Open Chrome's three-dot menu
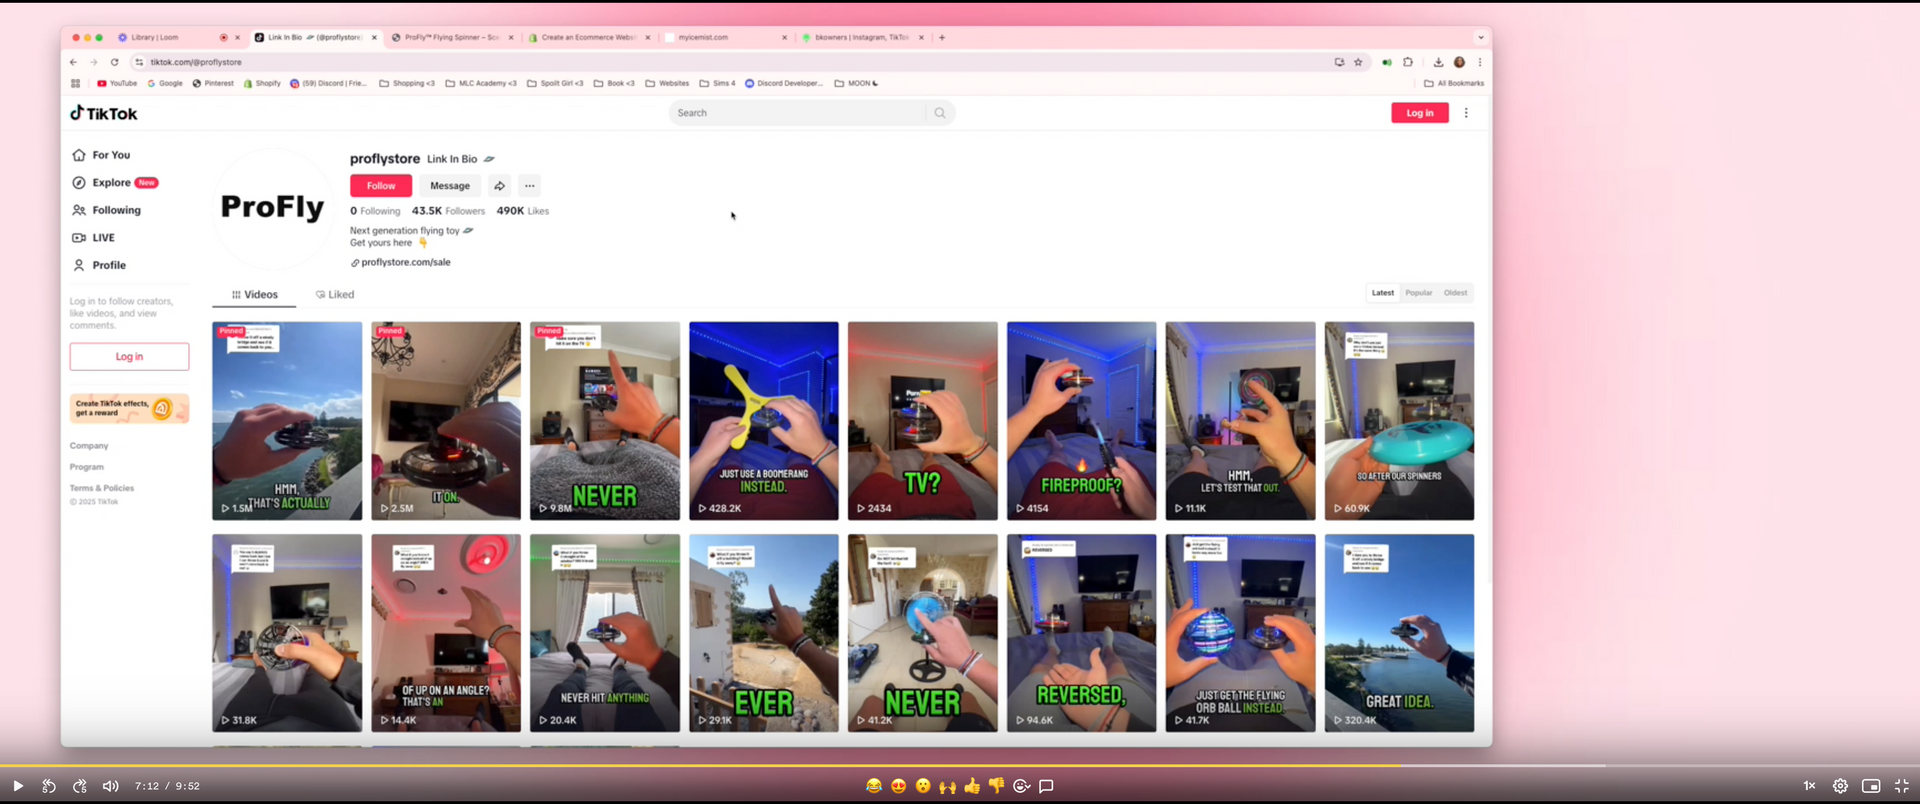1920x804 pixels. pos(1480,62)
